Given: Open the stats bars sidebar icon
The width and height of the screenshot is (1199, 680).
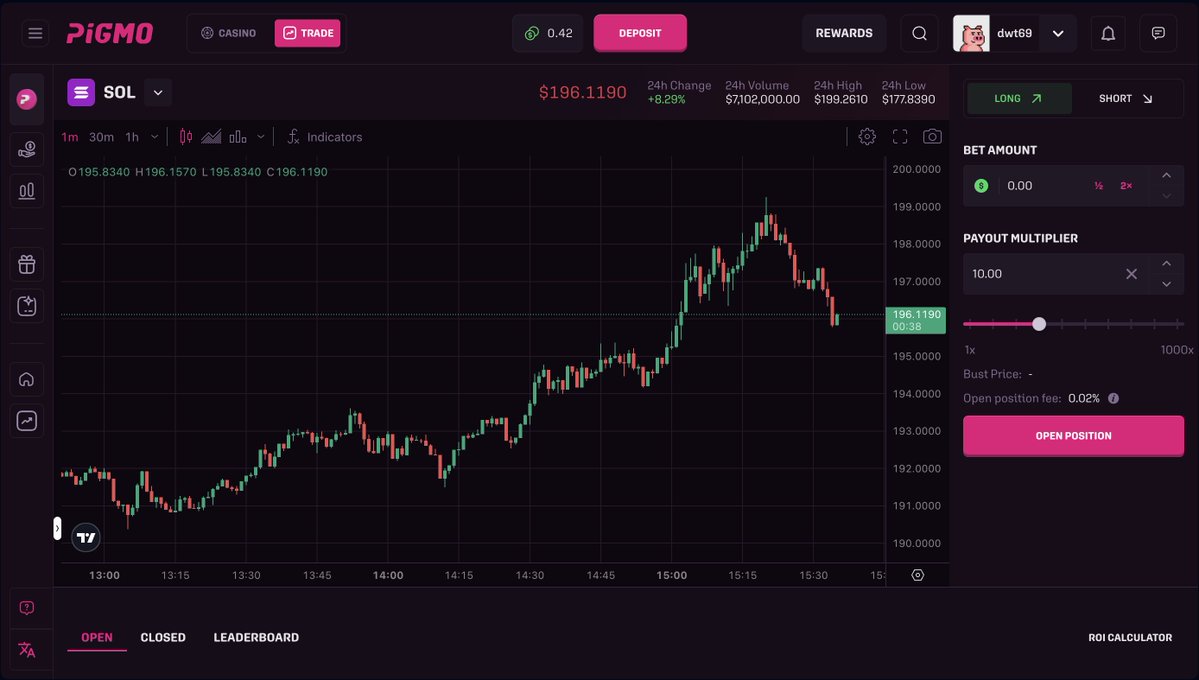Looking at the screenshot, I should click(x=27, y=191).
